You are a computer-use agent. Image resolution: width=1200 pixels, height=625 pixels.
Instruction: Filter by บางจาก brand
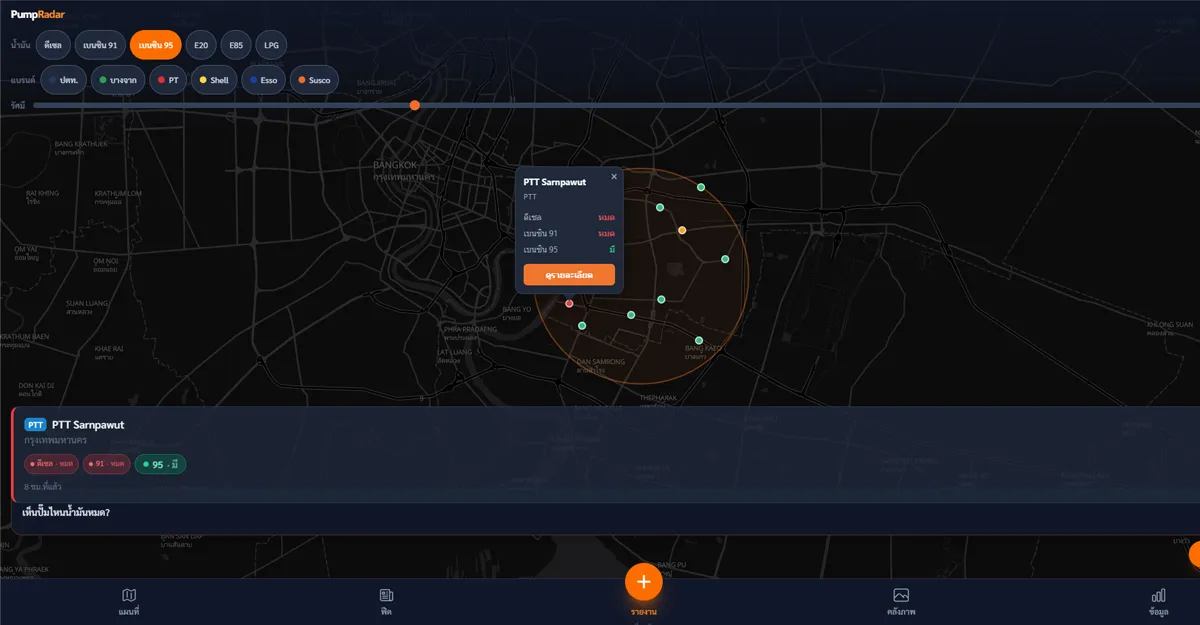pyautogui.click(x=118, y=80)
